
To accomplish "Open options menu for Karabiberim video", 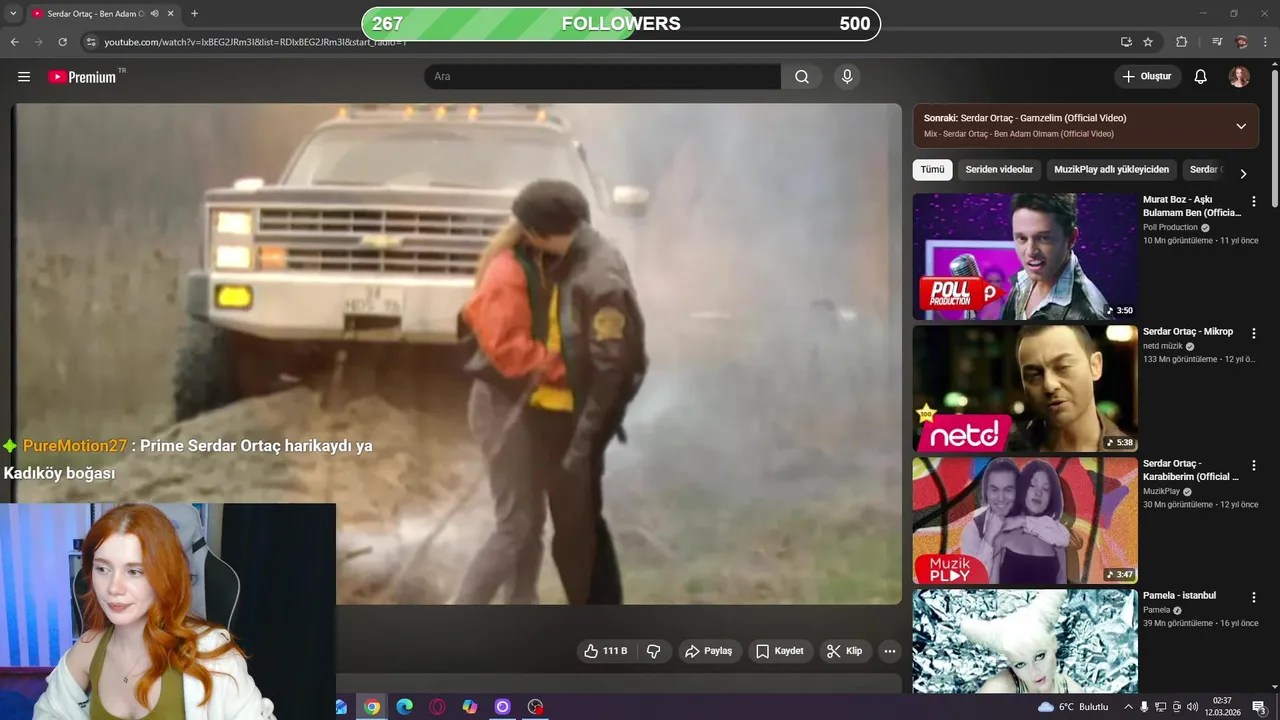I will (1254, 466).
